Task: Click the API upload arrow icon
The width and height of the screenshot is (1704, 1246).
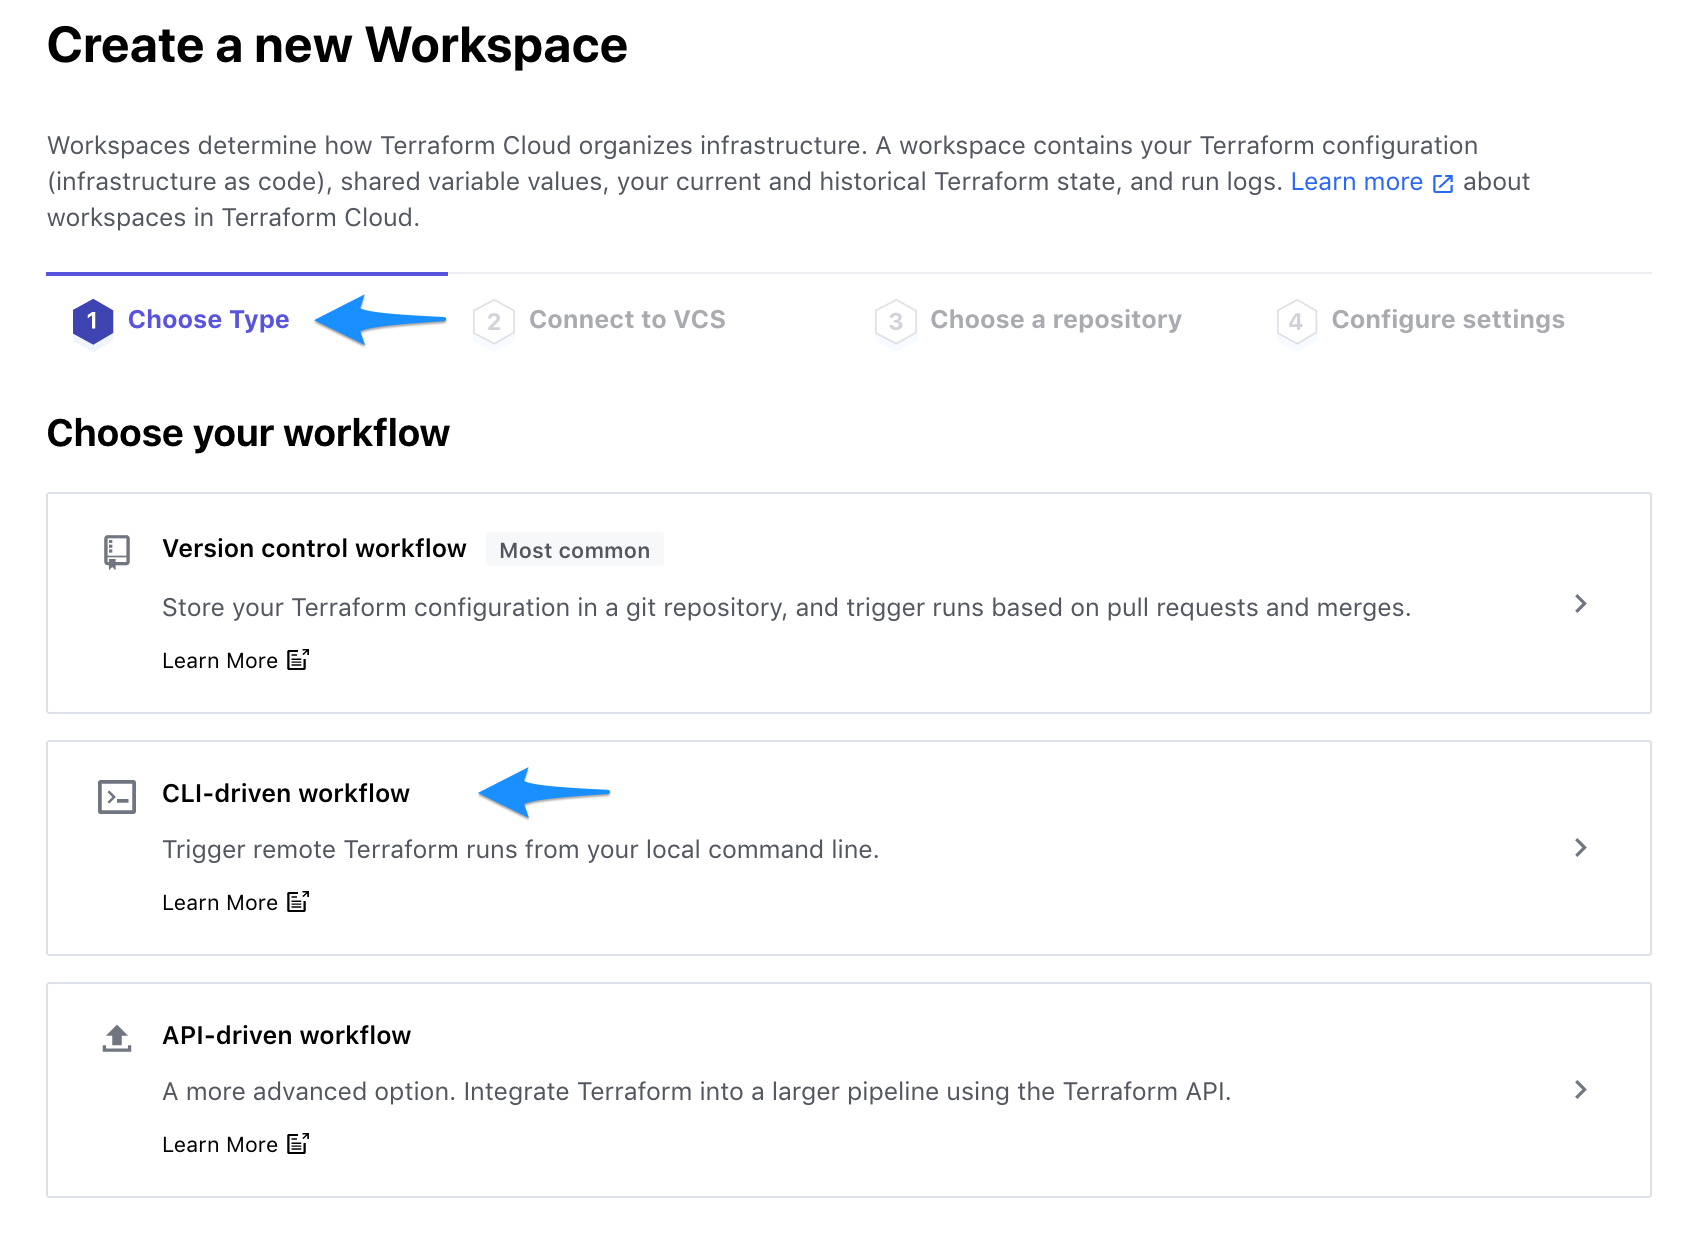Action: pyautogui.click(x=117, y=1039)
